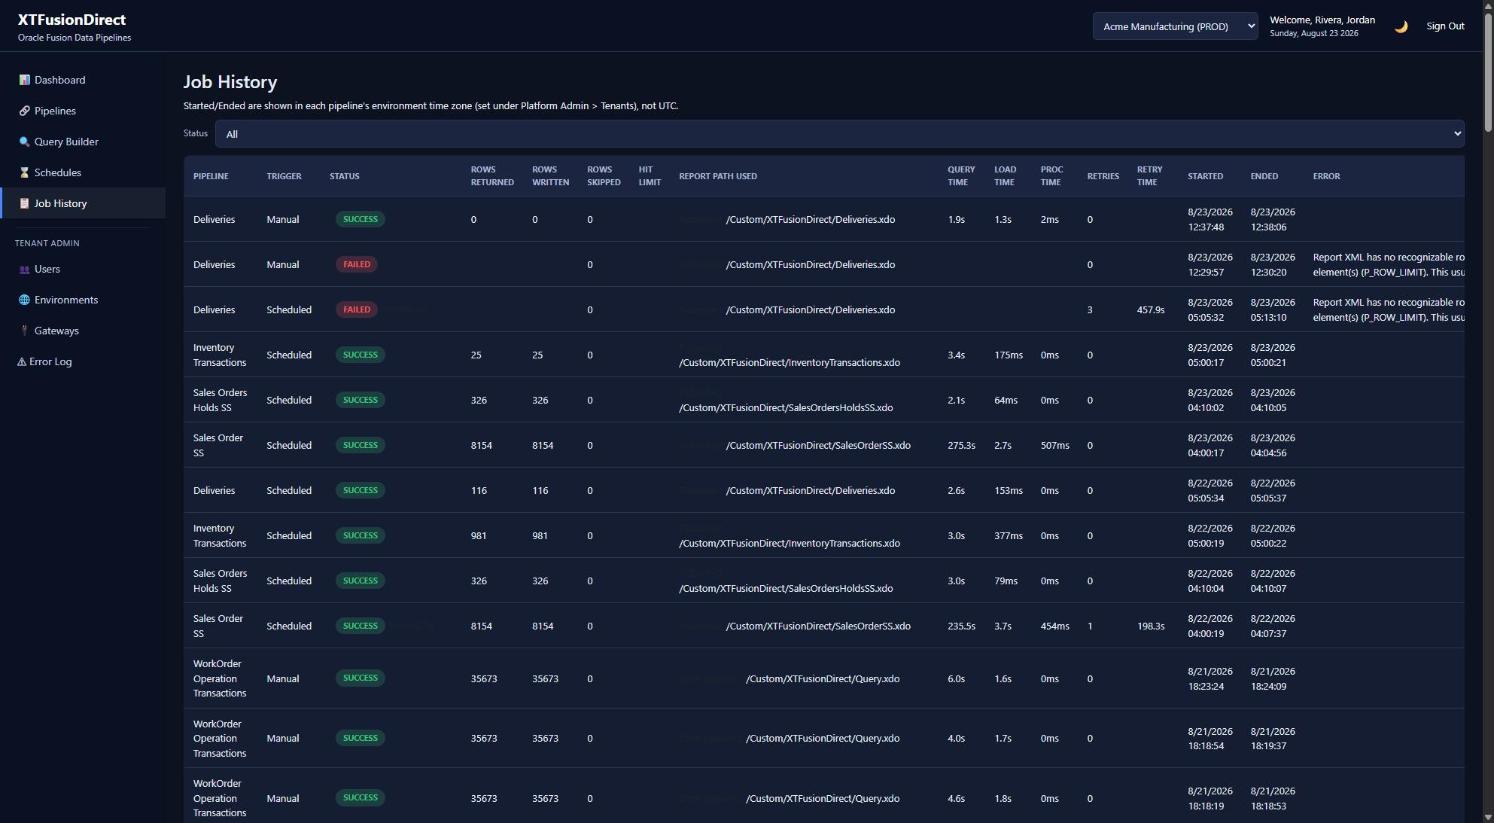Click the Pipelines link icon
The image size is (1494, 823).
(x=25, y=111)
